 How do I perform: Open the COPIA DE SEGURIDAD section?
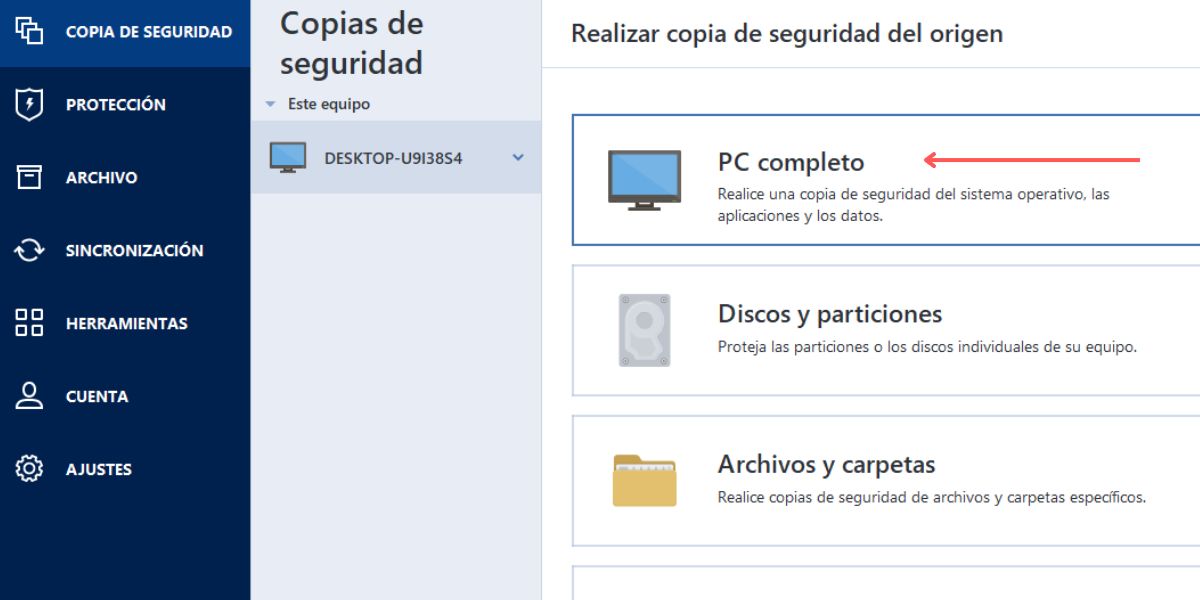pyautogui.click(x=125, y=32)
